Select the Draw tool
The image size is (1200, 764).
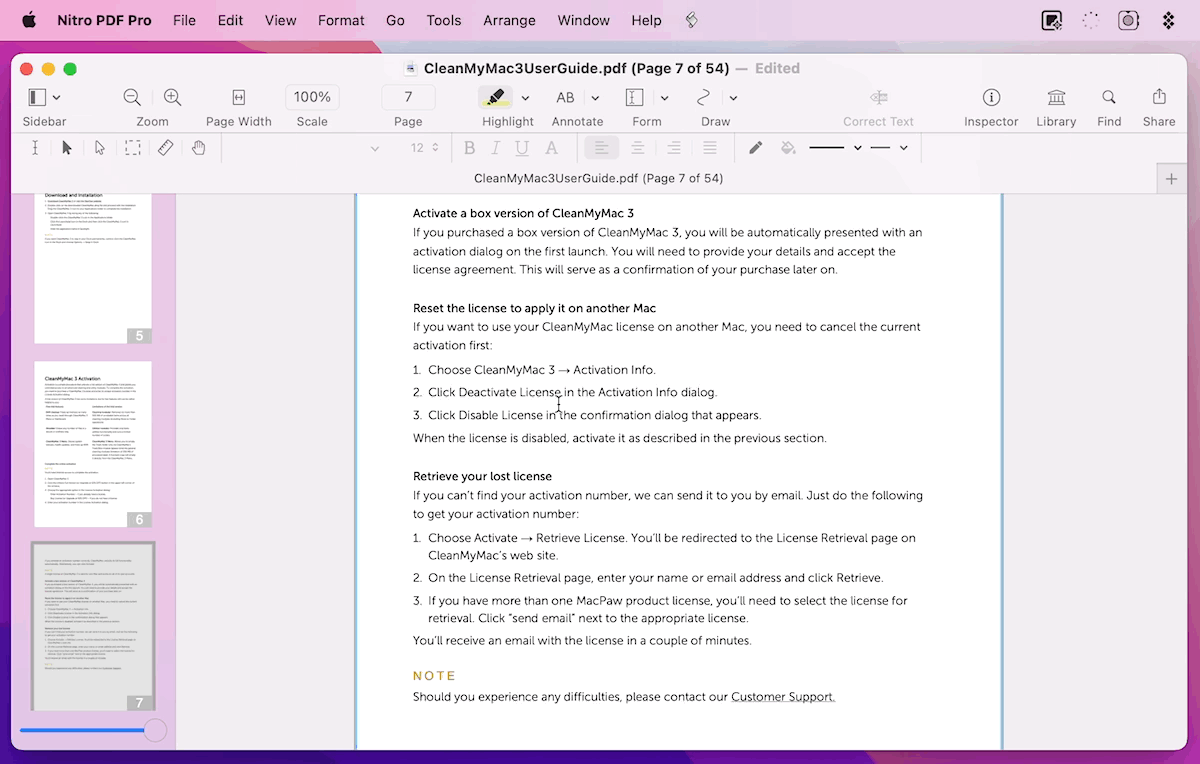point(704,97)
